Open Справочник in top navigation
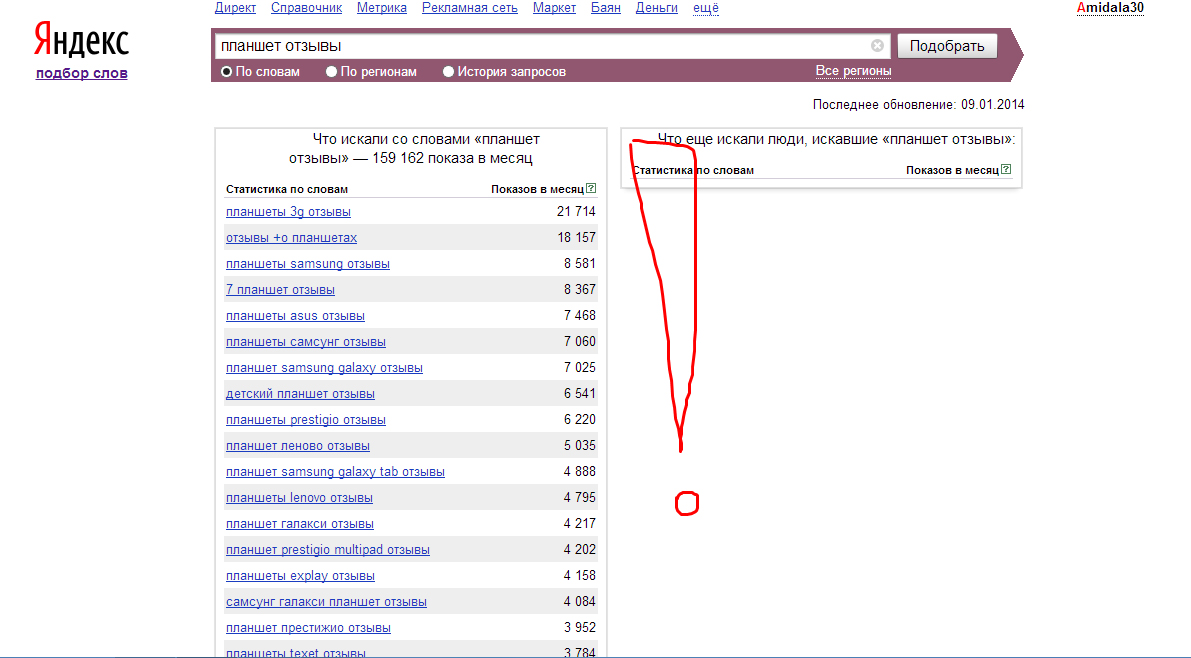The image size is (1191, 658). (x=306, y=8)
